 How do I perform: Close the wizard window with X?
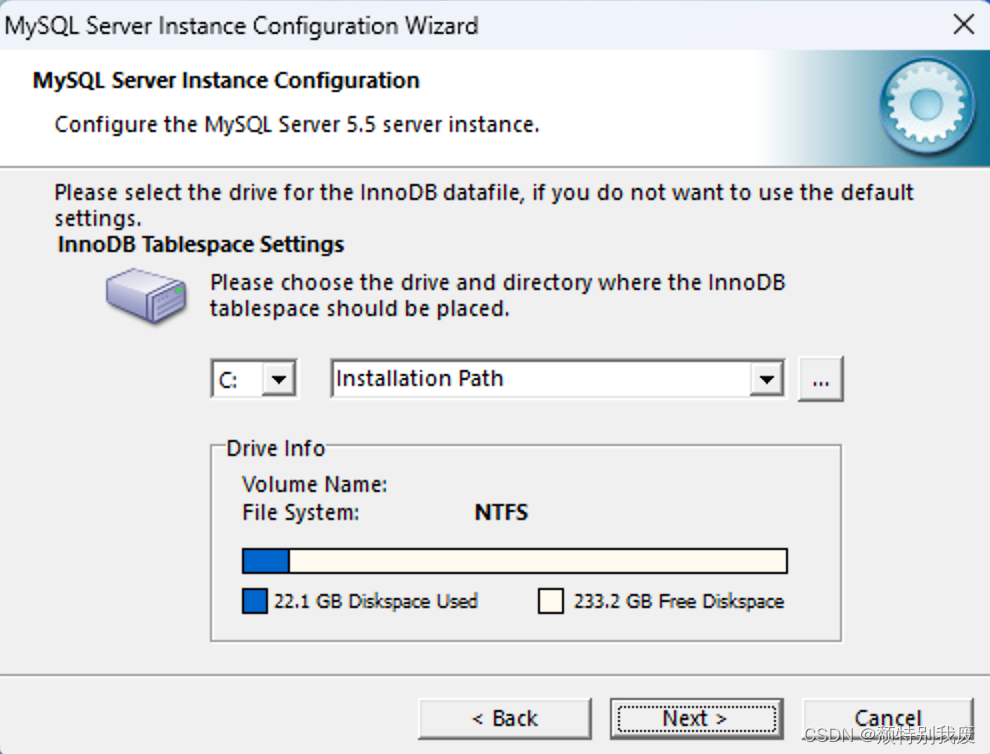pos(963,25)
